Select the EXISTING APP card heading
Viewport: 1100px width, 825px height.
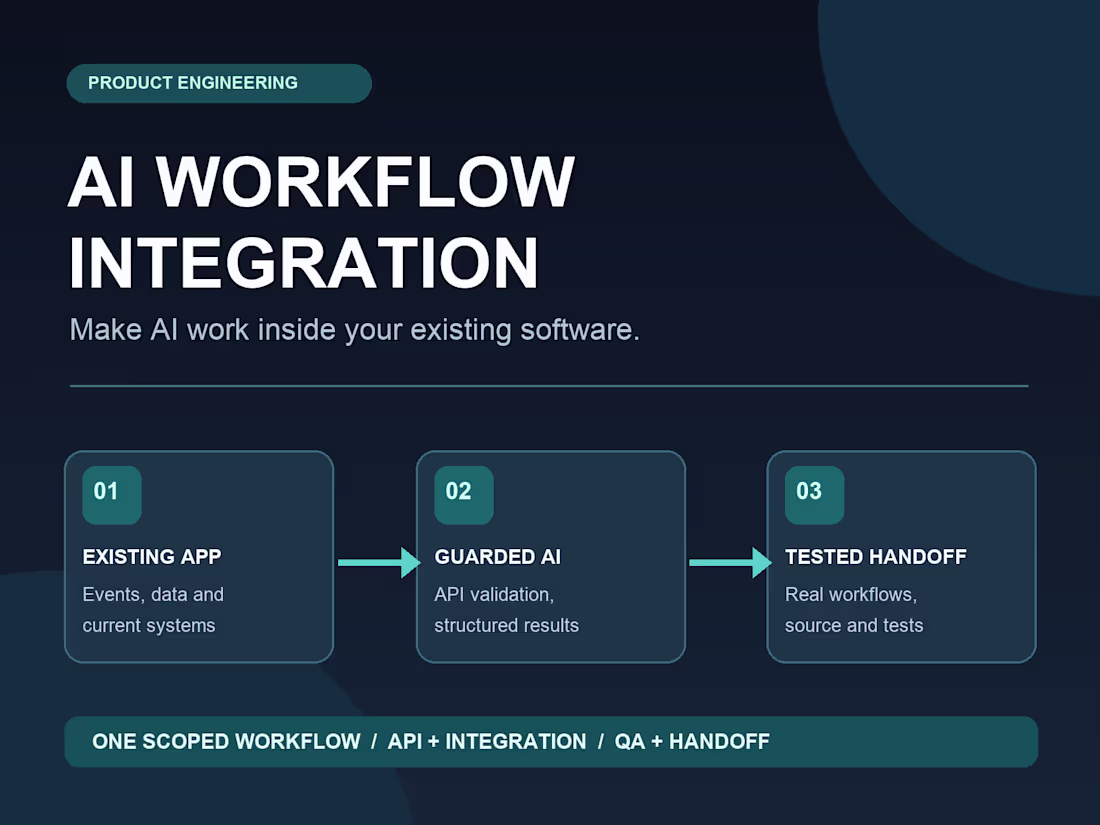click(152, 557)
